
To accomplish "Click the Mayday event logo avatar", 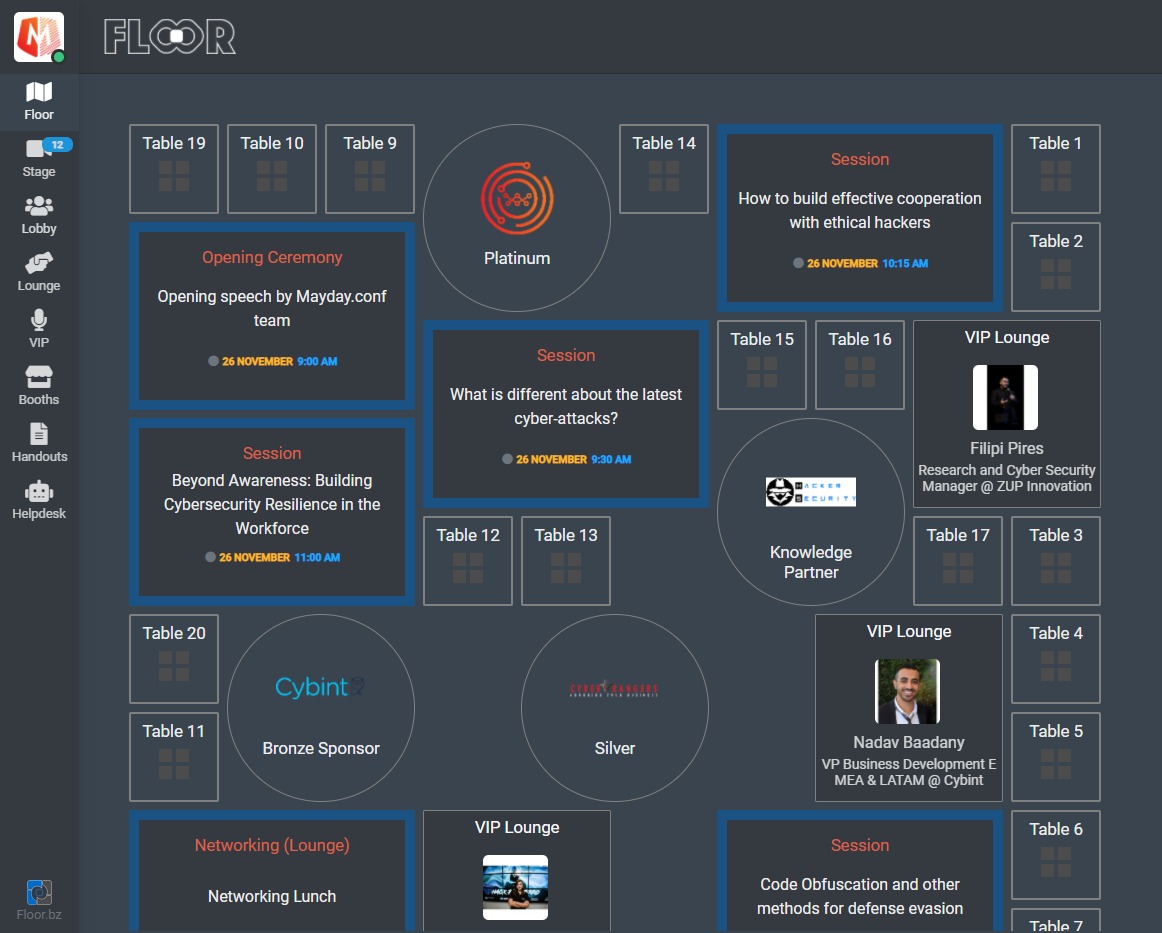I will pos(39,36).
